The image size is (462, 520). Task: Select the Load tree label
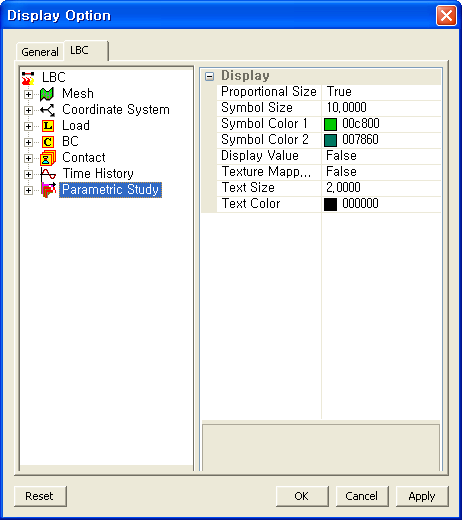coord(76,126)
